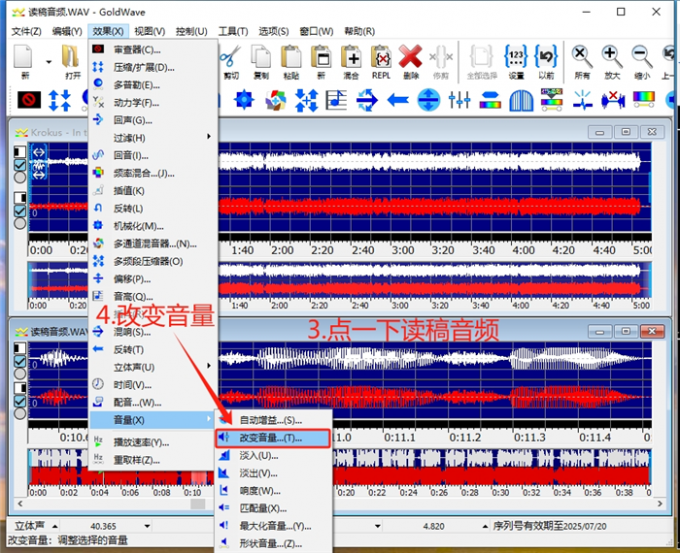Screen dimensions: 680x553
Task: Click the 0:11.2 mark on 读稿音频 timeline
Action: tap(465, 438)
